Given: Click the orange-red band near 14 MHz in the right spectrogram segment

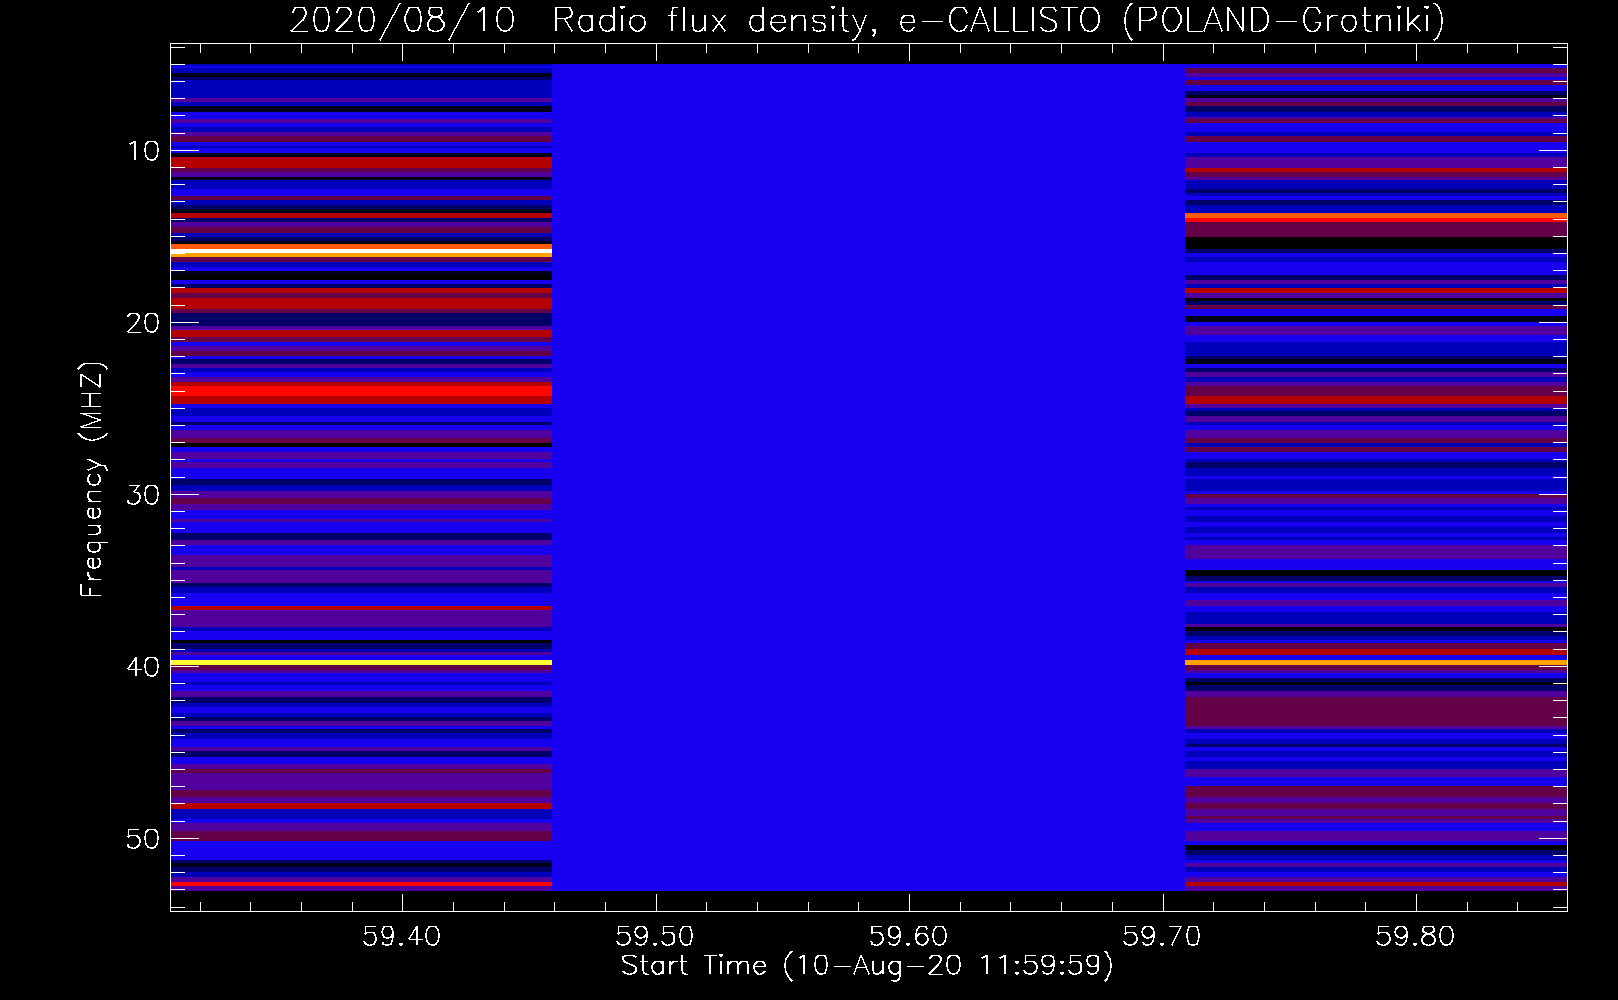Looking at the screenshot, I should pyautogui.click(x=1376, y=216).
